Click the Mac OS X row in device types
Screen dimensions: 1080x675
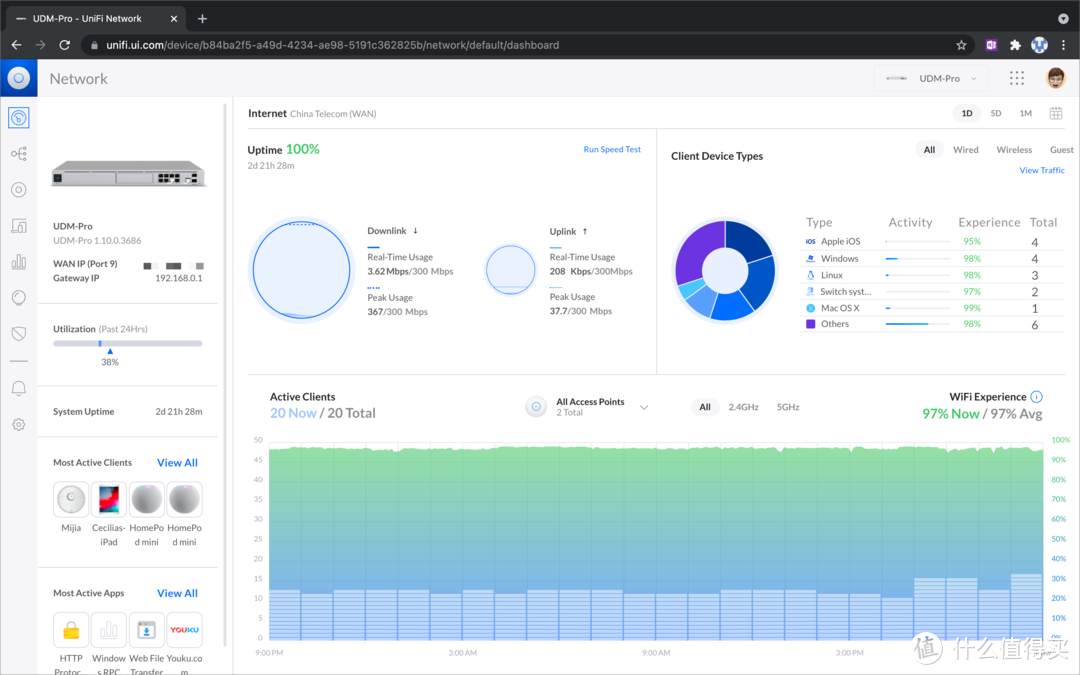coord(935,308)
